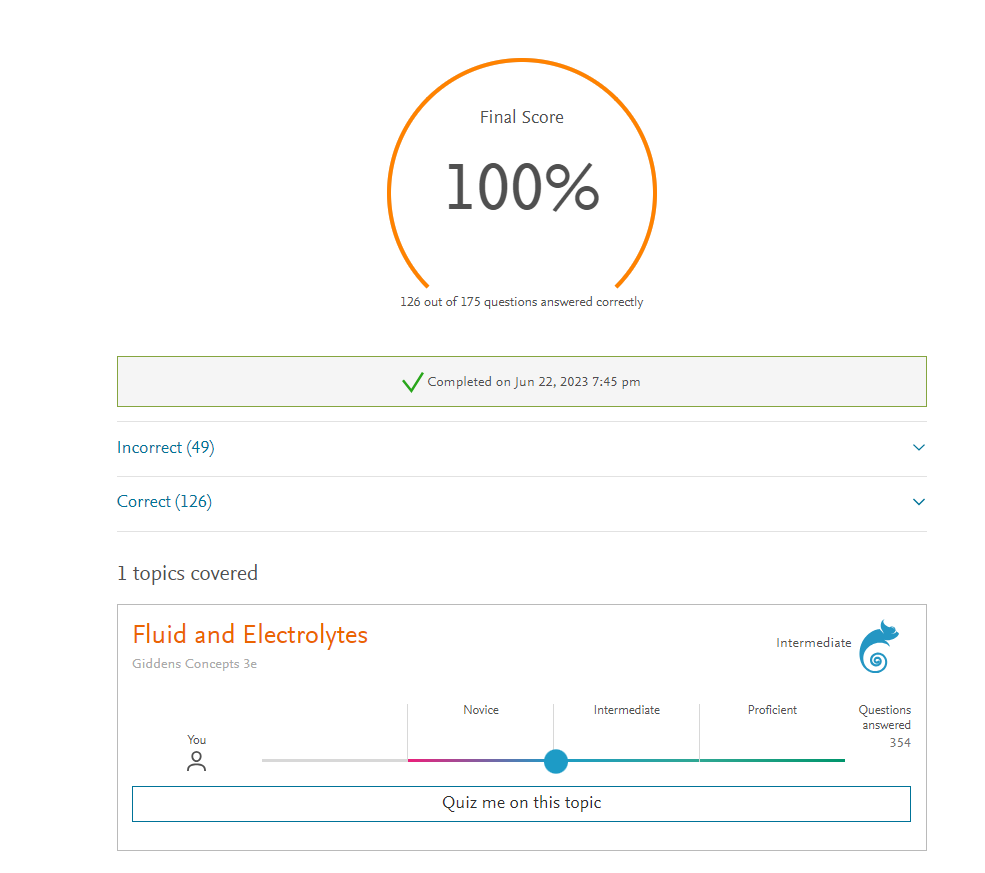Click the Questions answered 354 count
985x873 pixels.
(x=899, y=743)
